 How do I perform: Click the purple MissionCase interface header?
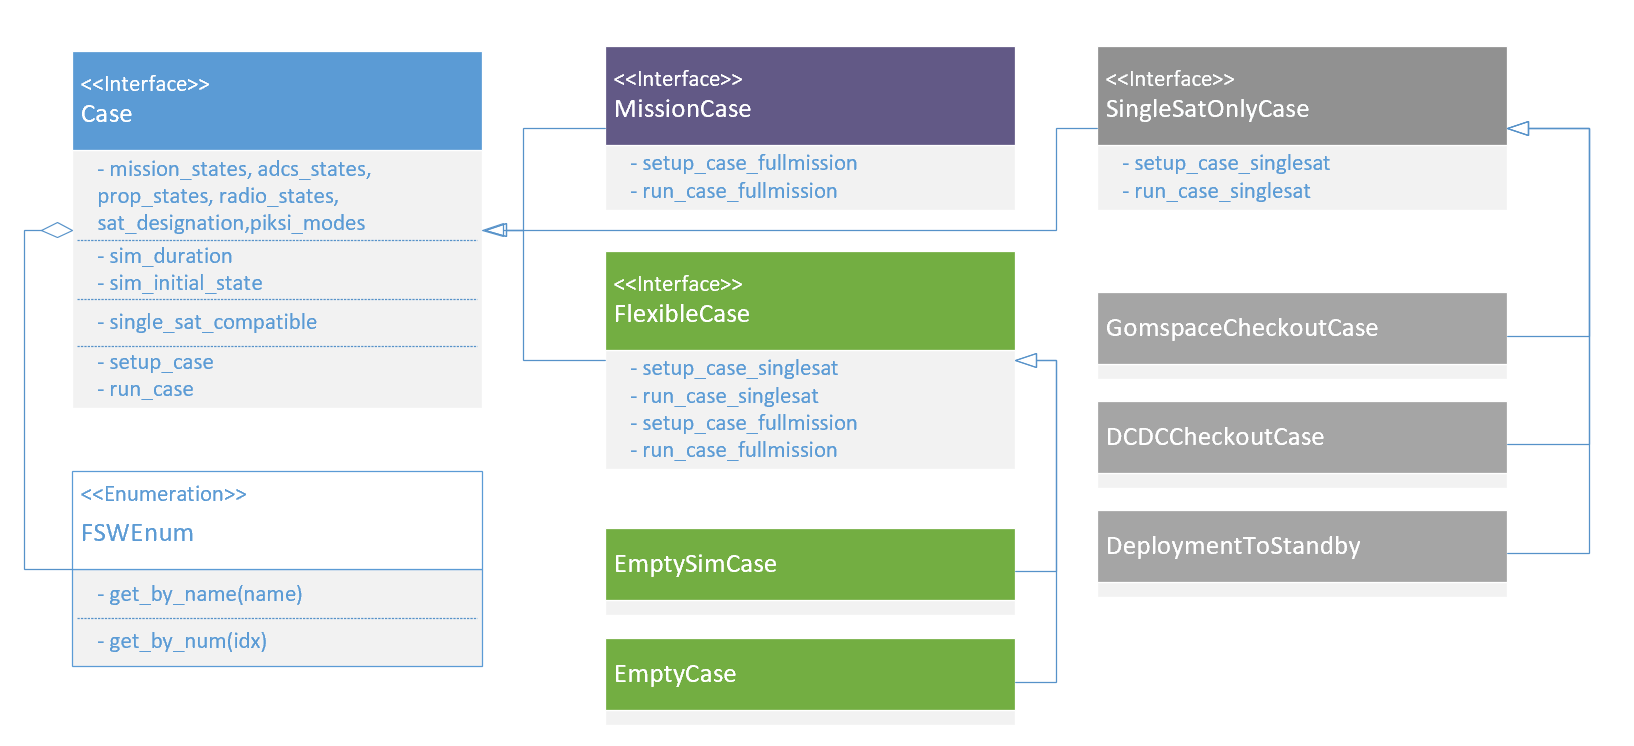click(x=810, y=96)
